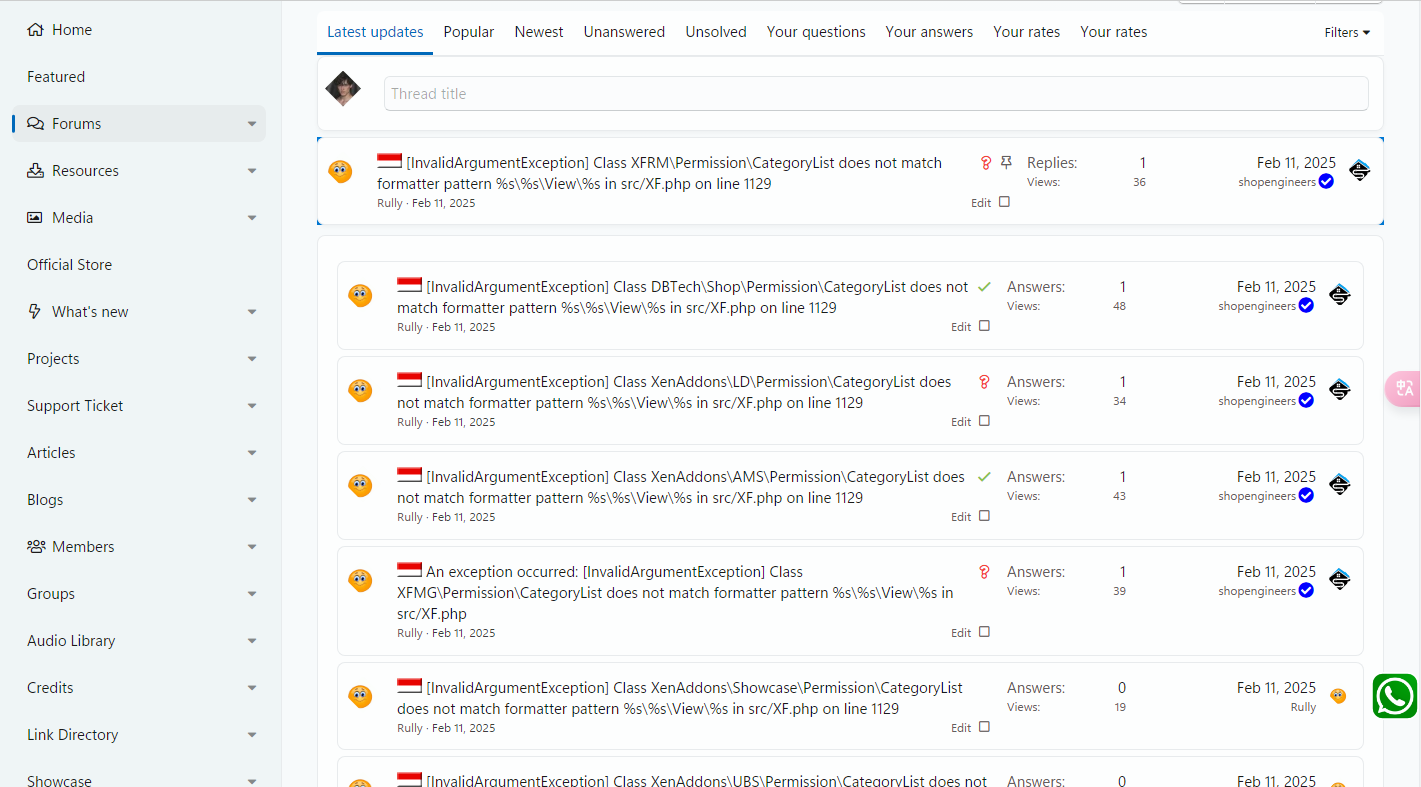Switch to the Unanswered tab
Viewport: 1421px width, 787px height.
(624, 32)
